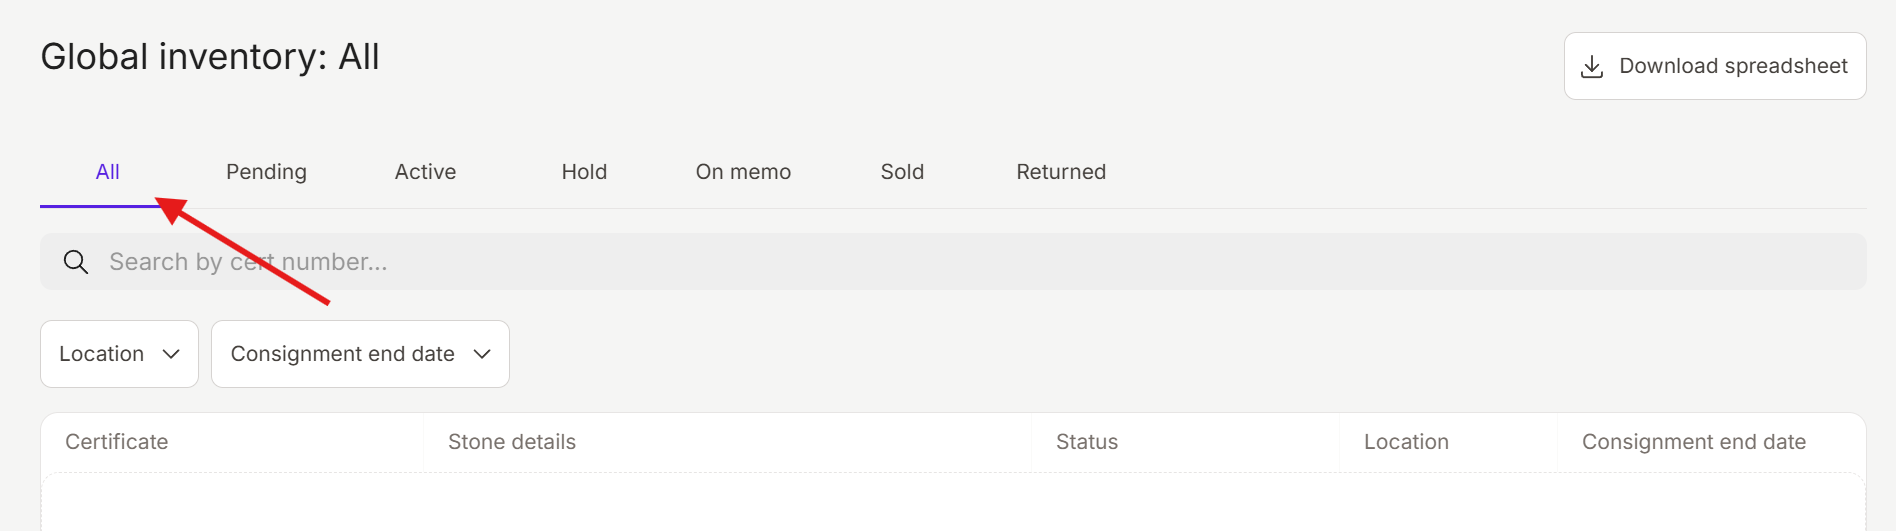Click the Stone details column header
Viewport: 1896px width, 531px height.
tap(512, 442)
